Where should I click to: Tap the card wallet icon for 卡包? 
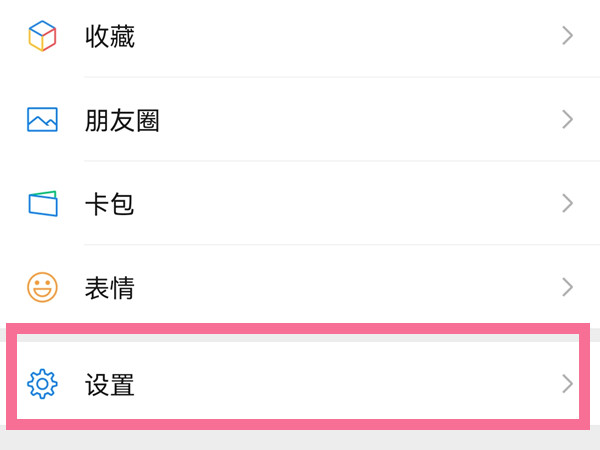coord(42,204)
